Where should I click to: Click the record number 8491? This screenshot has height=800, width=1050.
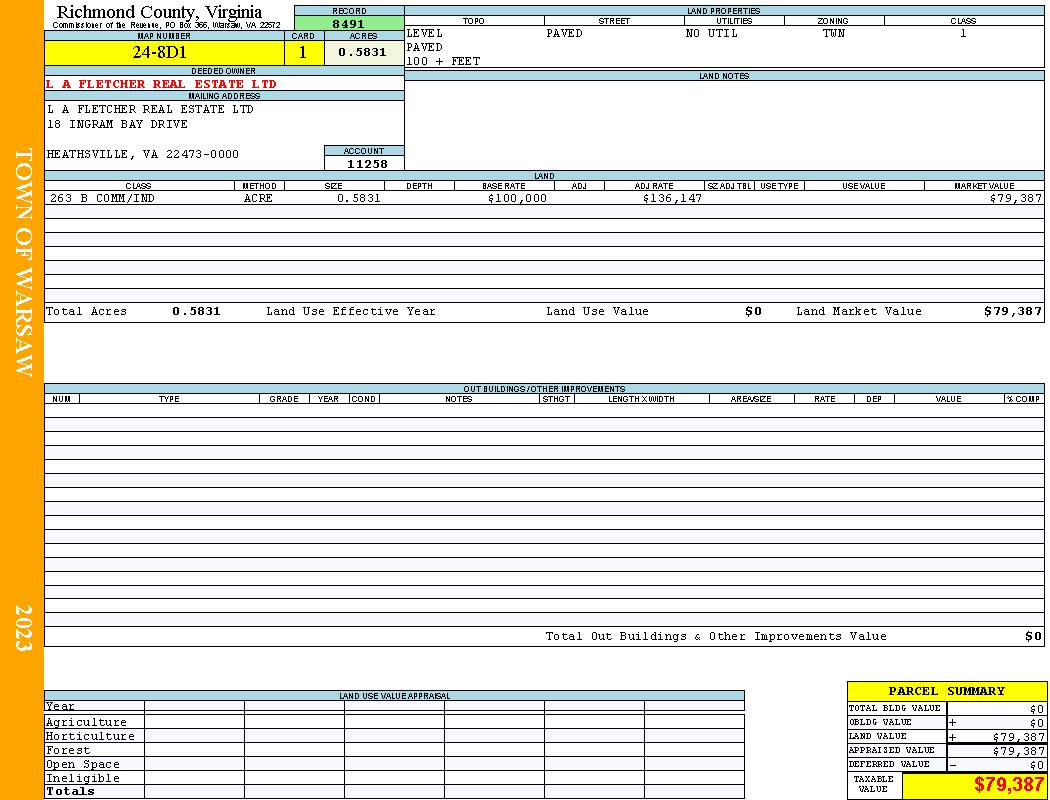[x=349, y=23]
